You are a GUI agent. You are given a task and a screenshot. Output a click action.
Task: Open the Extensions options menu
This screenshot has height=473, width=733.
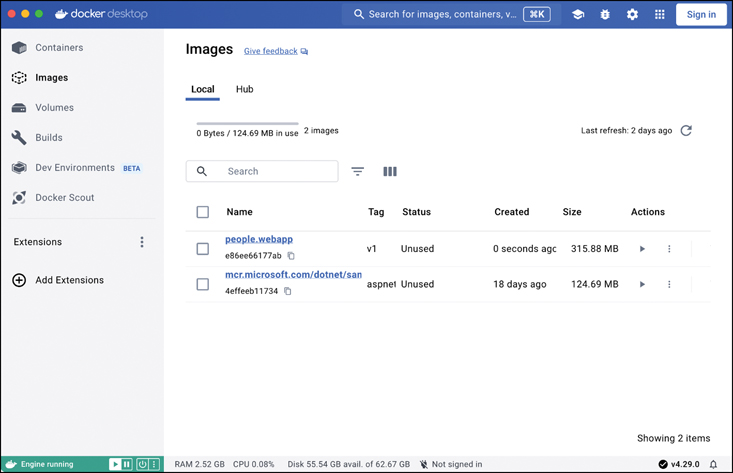click(142, 242)
